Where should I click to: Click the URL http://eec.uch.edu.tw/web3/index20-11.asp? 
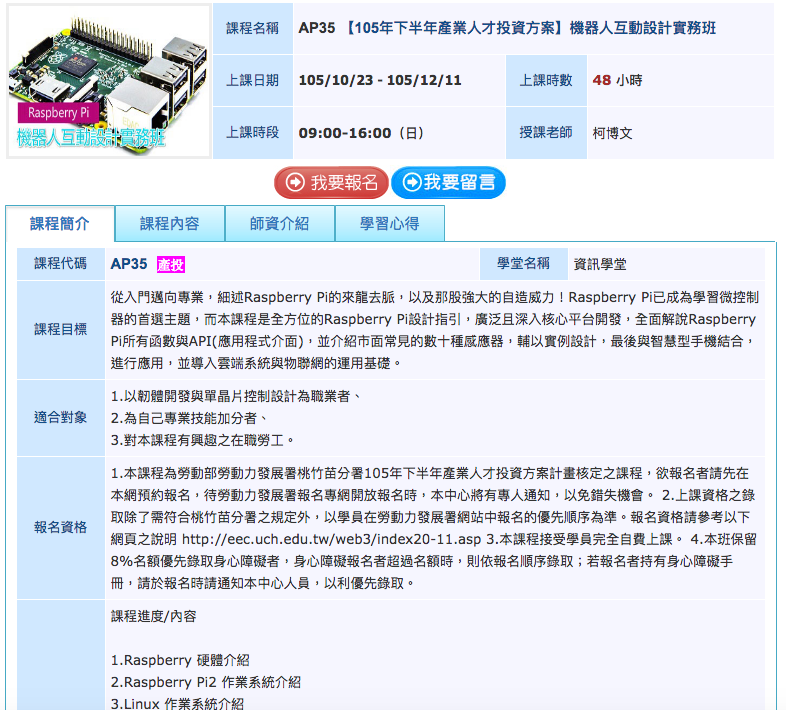[331, 540]
